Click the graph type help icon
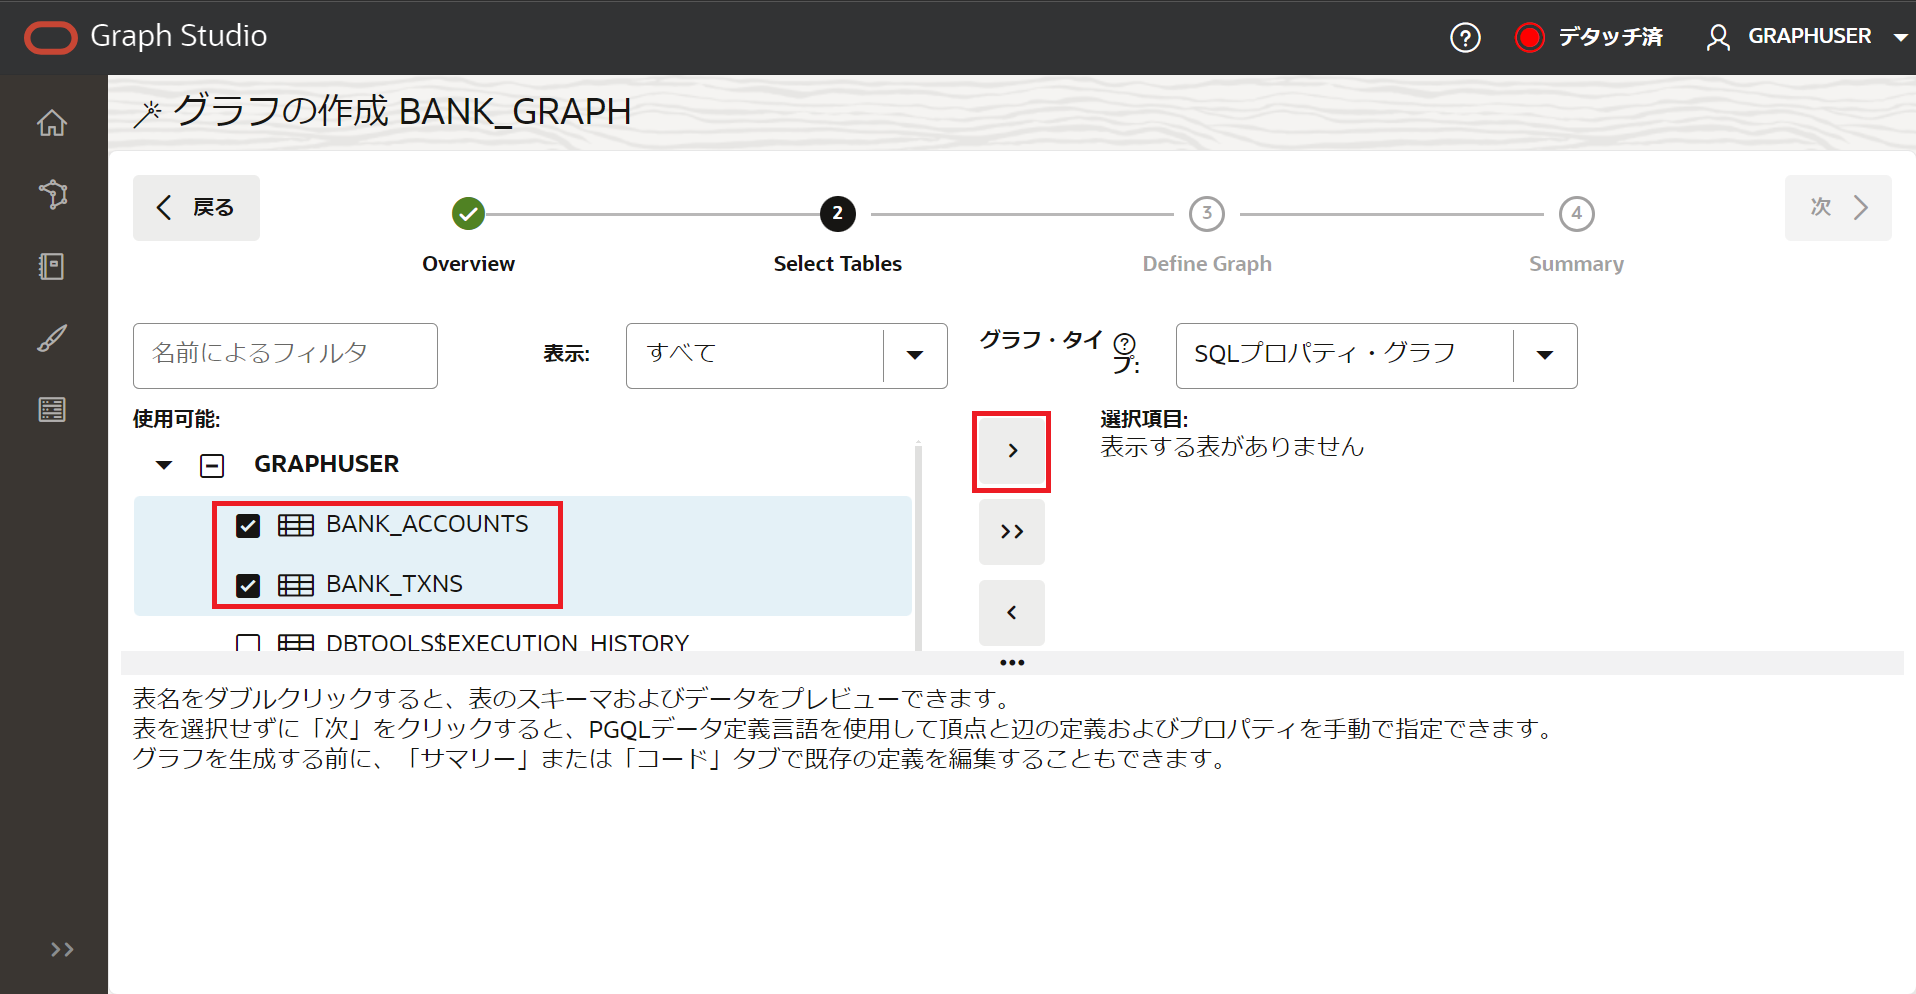1916x994 pixels. [1124, 343]
